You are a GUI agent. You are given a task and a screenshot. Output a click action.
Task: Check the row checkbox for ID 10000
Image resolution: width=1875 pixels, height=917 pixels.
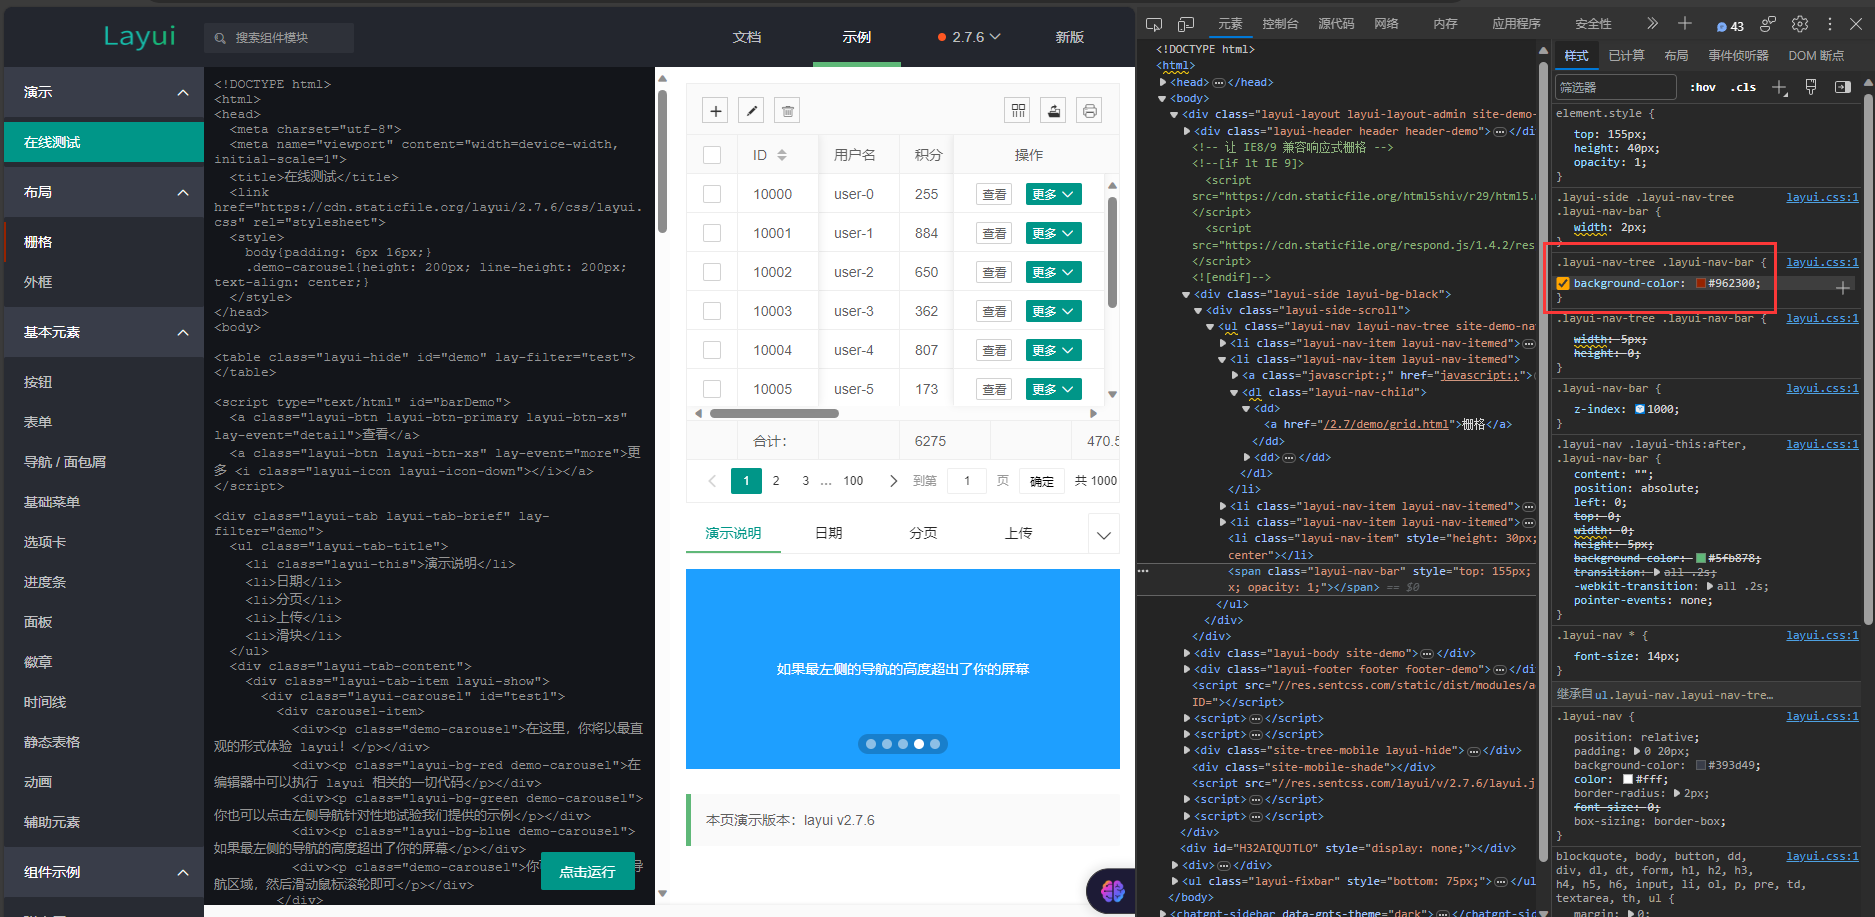[x=712, y=194]
